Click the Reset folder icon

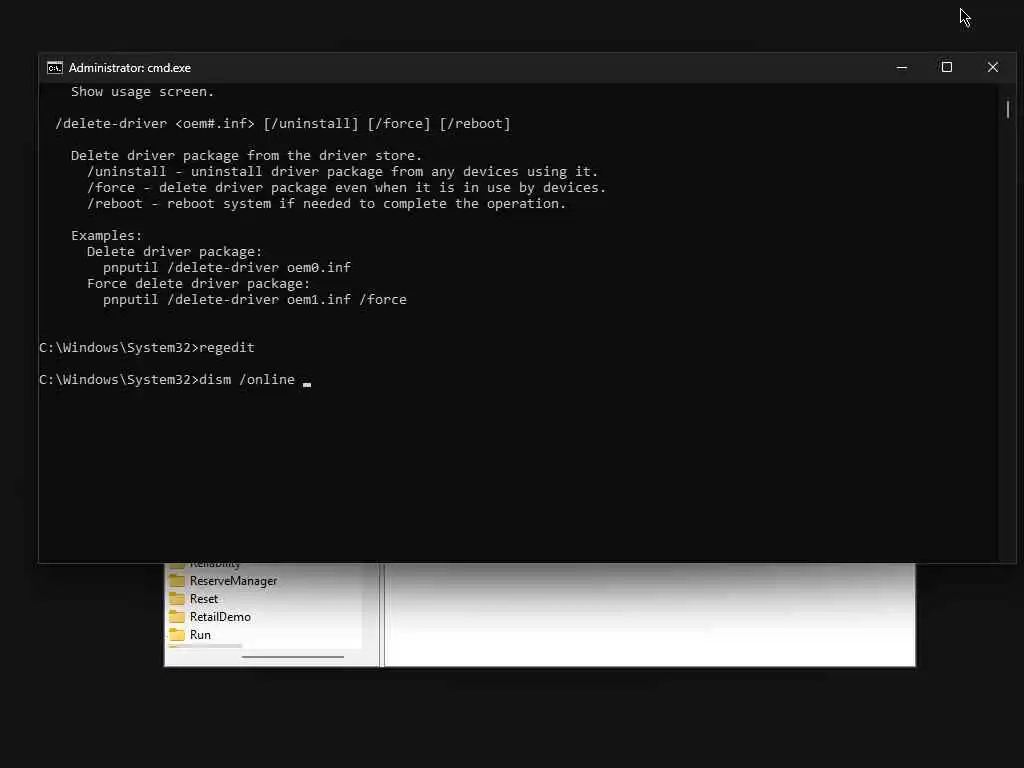pos(176,598)
